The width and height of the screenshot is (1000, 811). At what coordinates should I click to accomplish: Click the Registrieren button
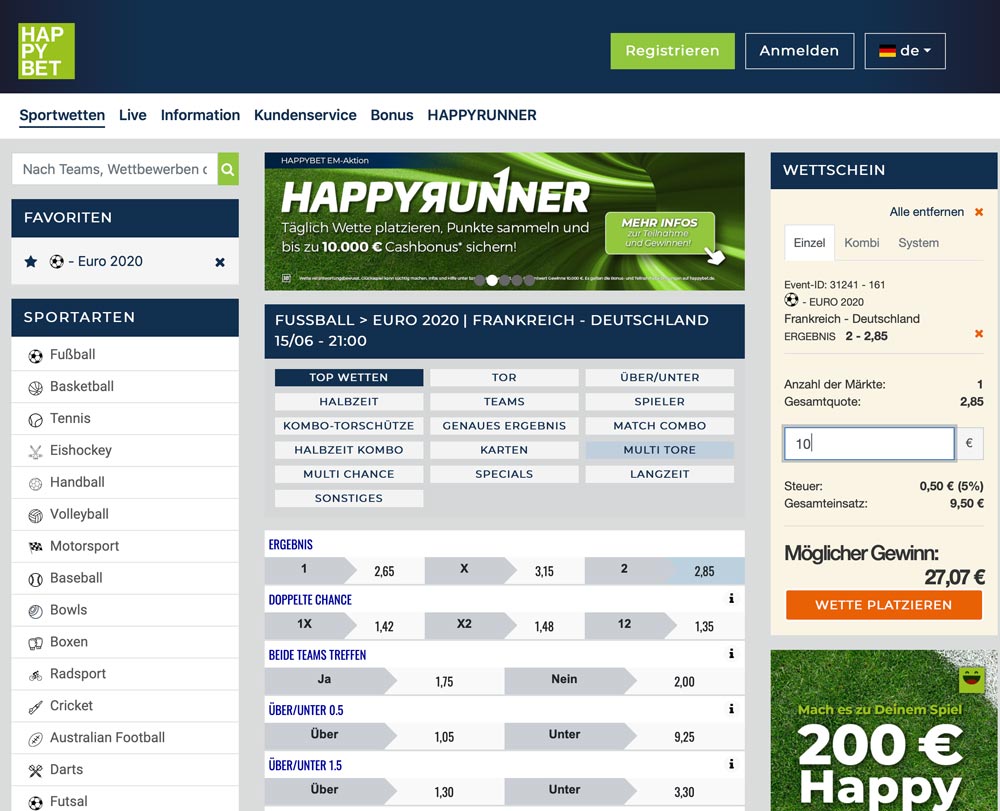(672, 51)
